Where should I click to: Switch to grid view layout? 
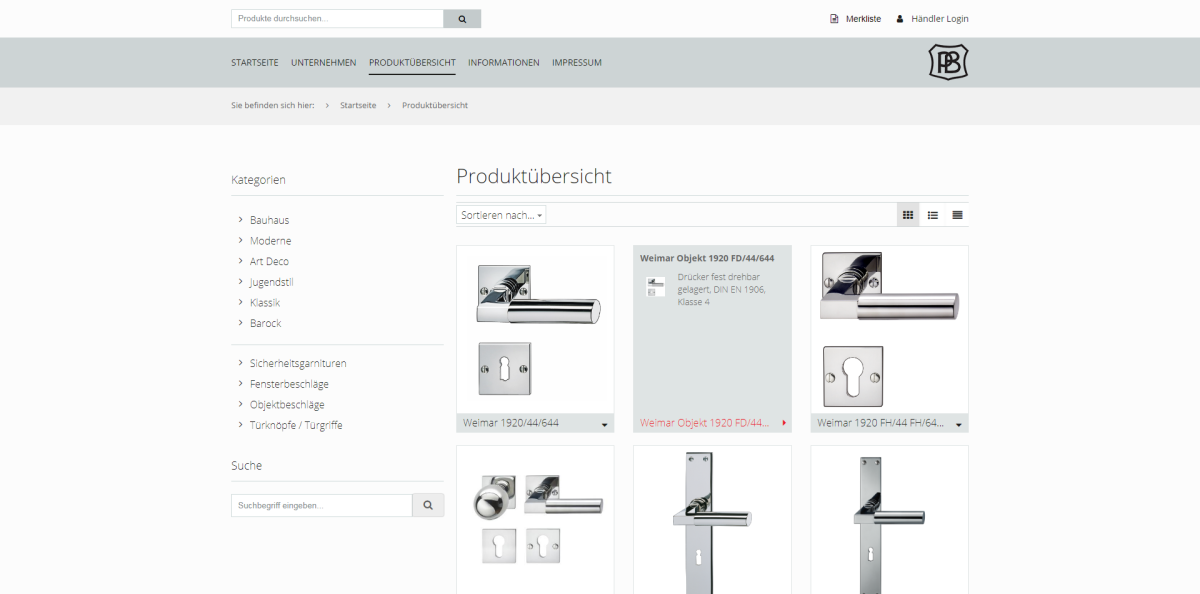pos(908,215)
